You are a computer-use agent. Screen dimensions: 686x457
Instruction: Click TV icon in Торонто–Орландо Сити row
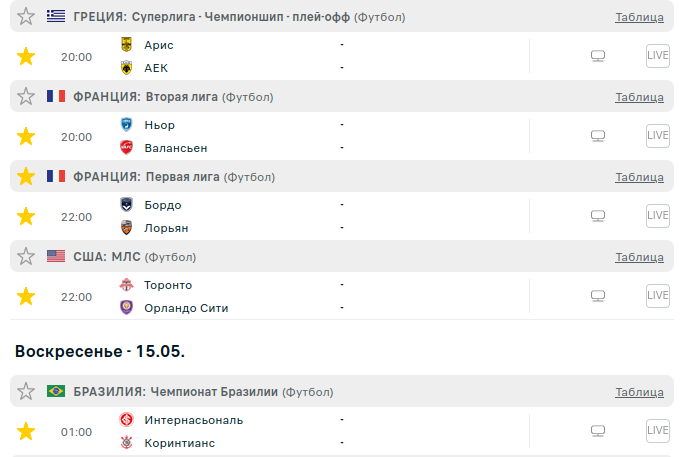pos(598,296)
